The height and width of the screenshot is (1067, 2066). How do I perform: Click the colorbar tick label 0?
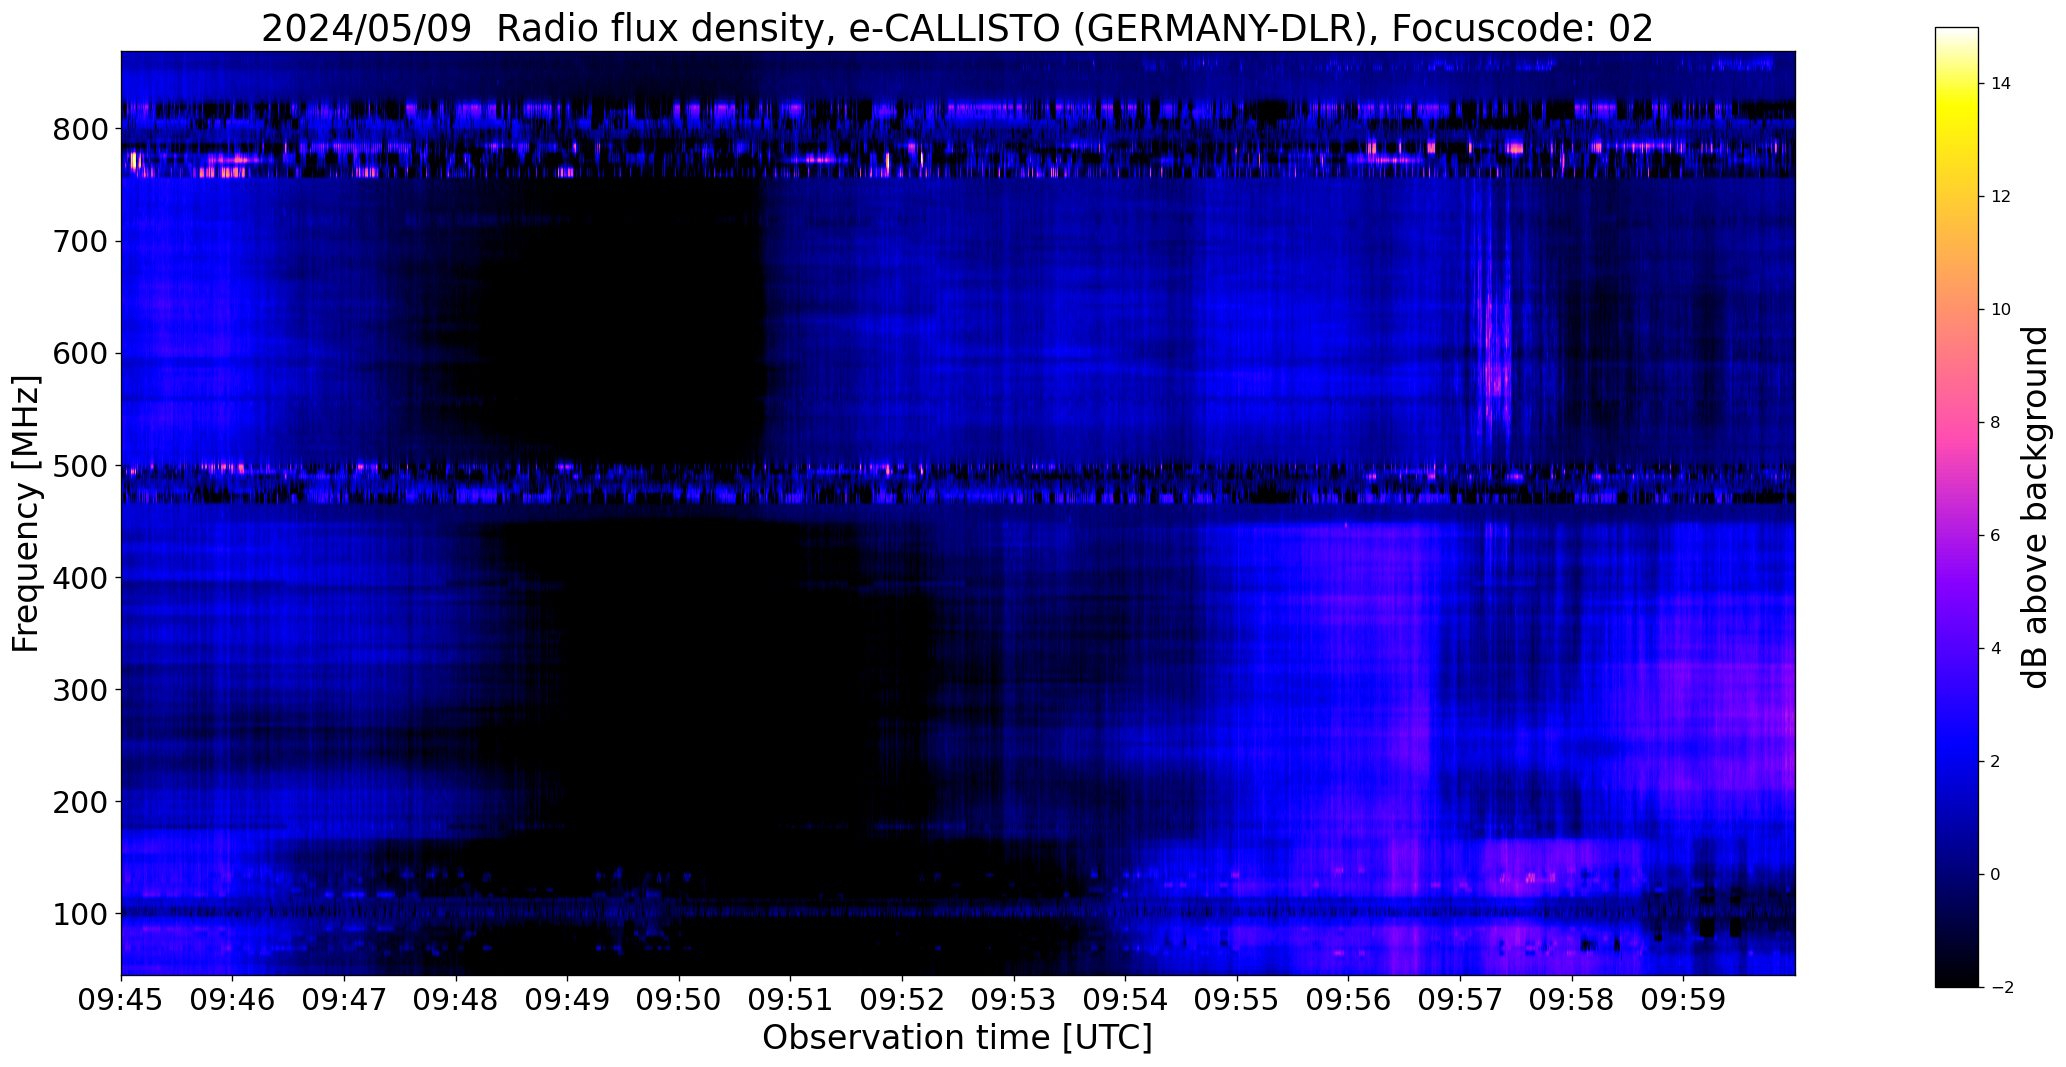pos(1996,875)
